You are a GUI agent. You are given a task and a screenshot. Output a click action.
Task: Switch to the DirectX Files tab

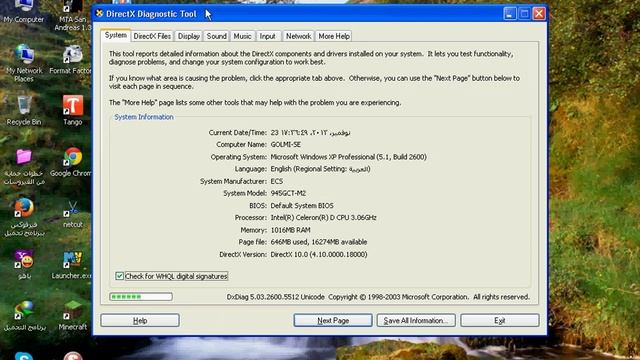[x=152, y=36]
